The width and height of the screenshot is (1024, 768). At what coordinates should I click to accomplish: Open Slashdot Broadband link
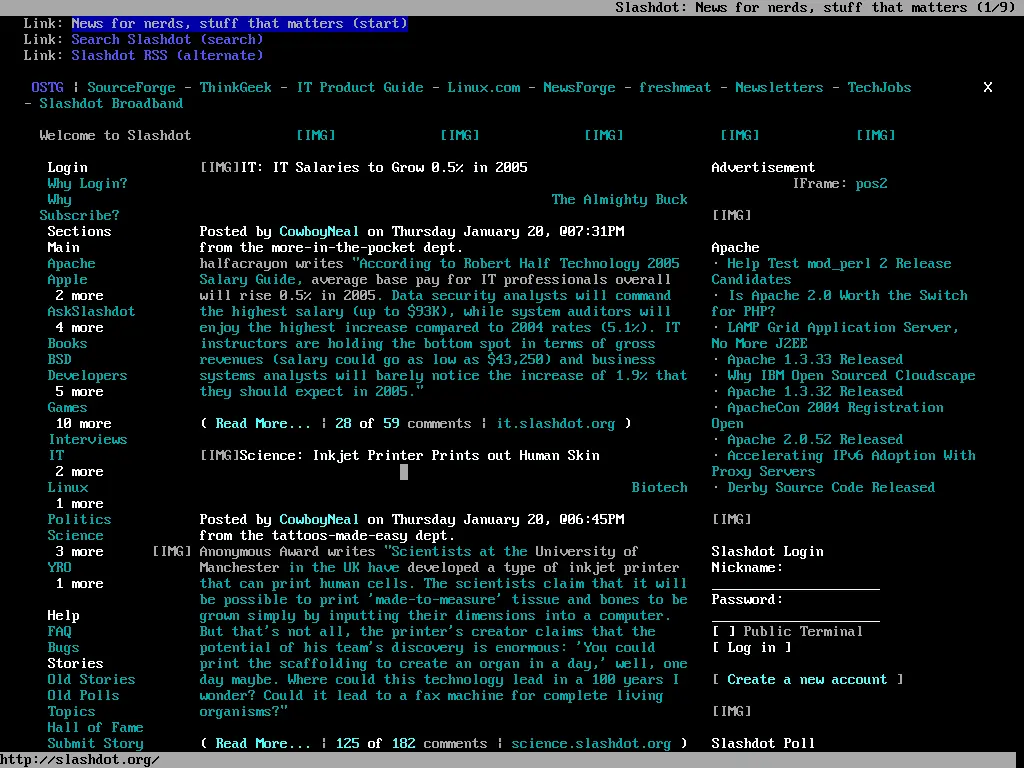111,103
